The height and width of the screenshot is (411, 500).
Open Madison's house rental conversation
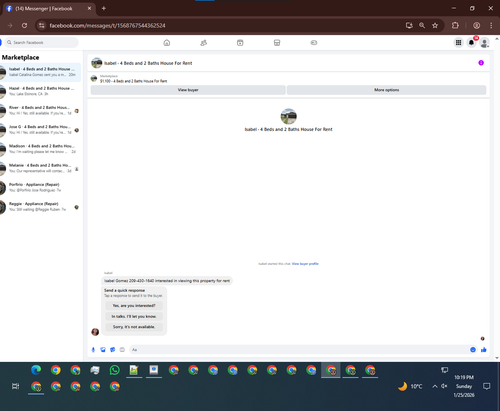tap(40, 149)
